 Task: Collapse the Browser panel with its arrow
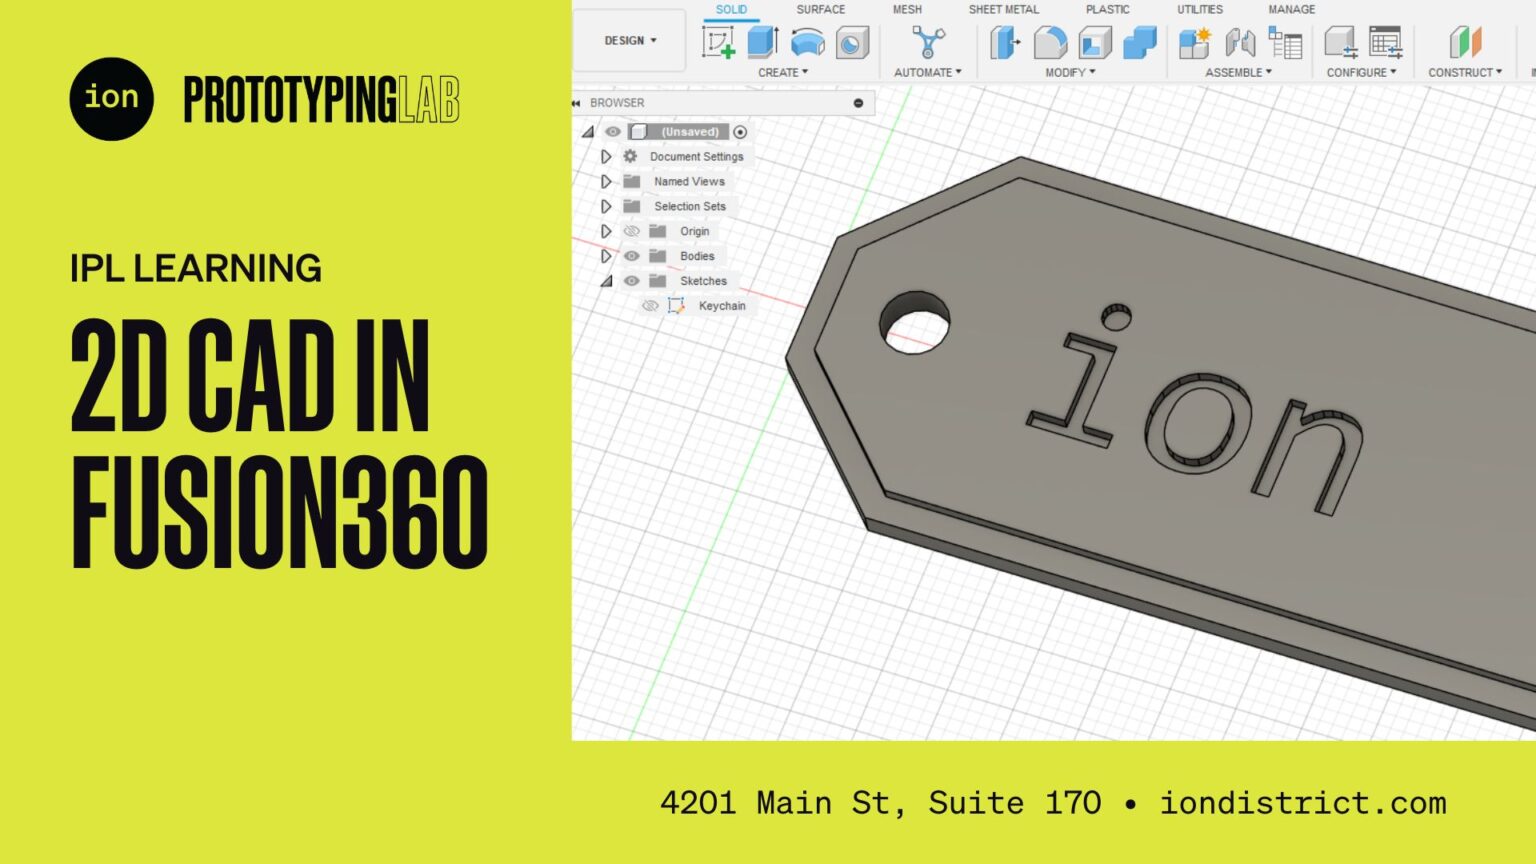(576, 102)
